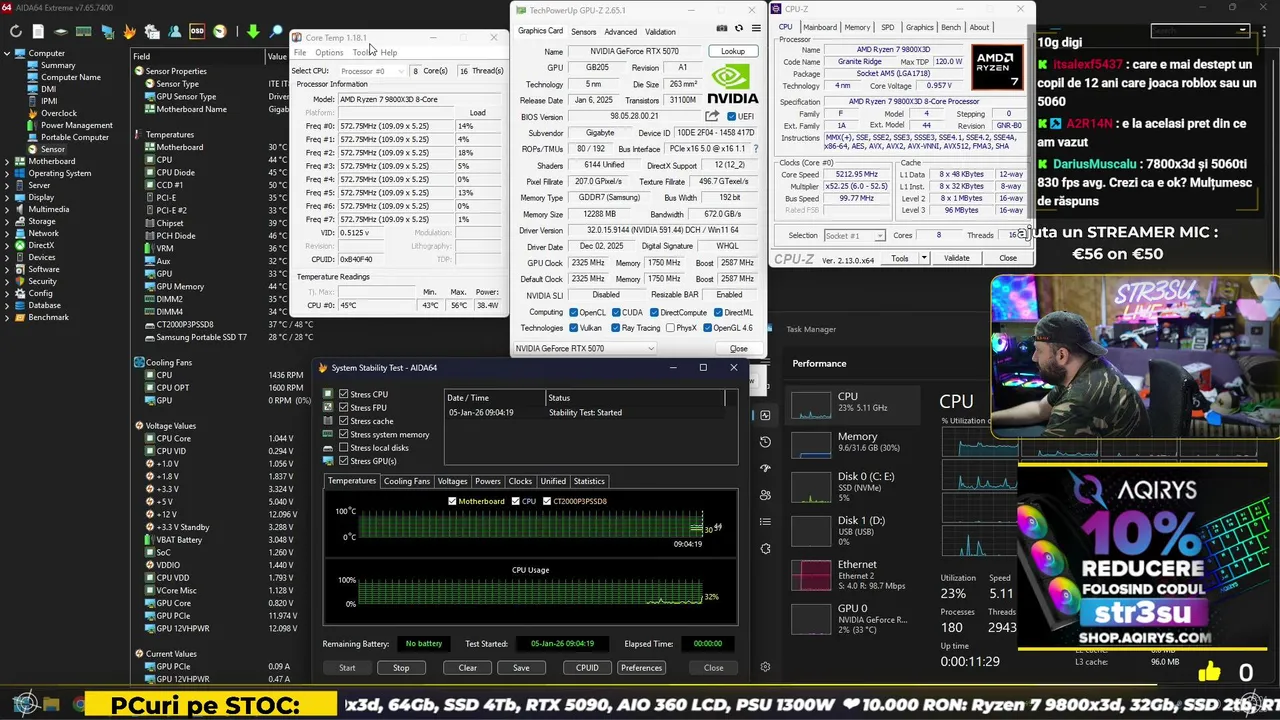
Task: Refresh GPU-Z data with refresh icon
Action: 739,28
